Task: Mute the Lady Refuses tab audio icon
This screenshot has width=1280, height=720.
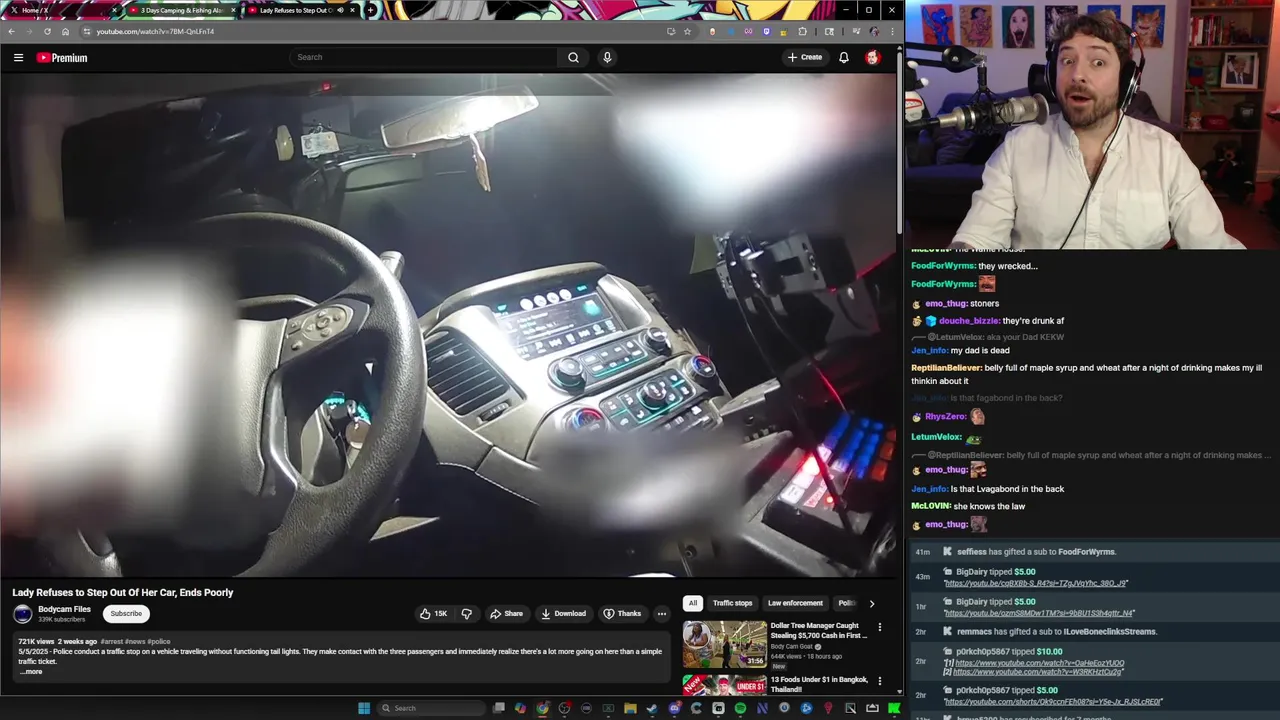Action: (340, 10)
